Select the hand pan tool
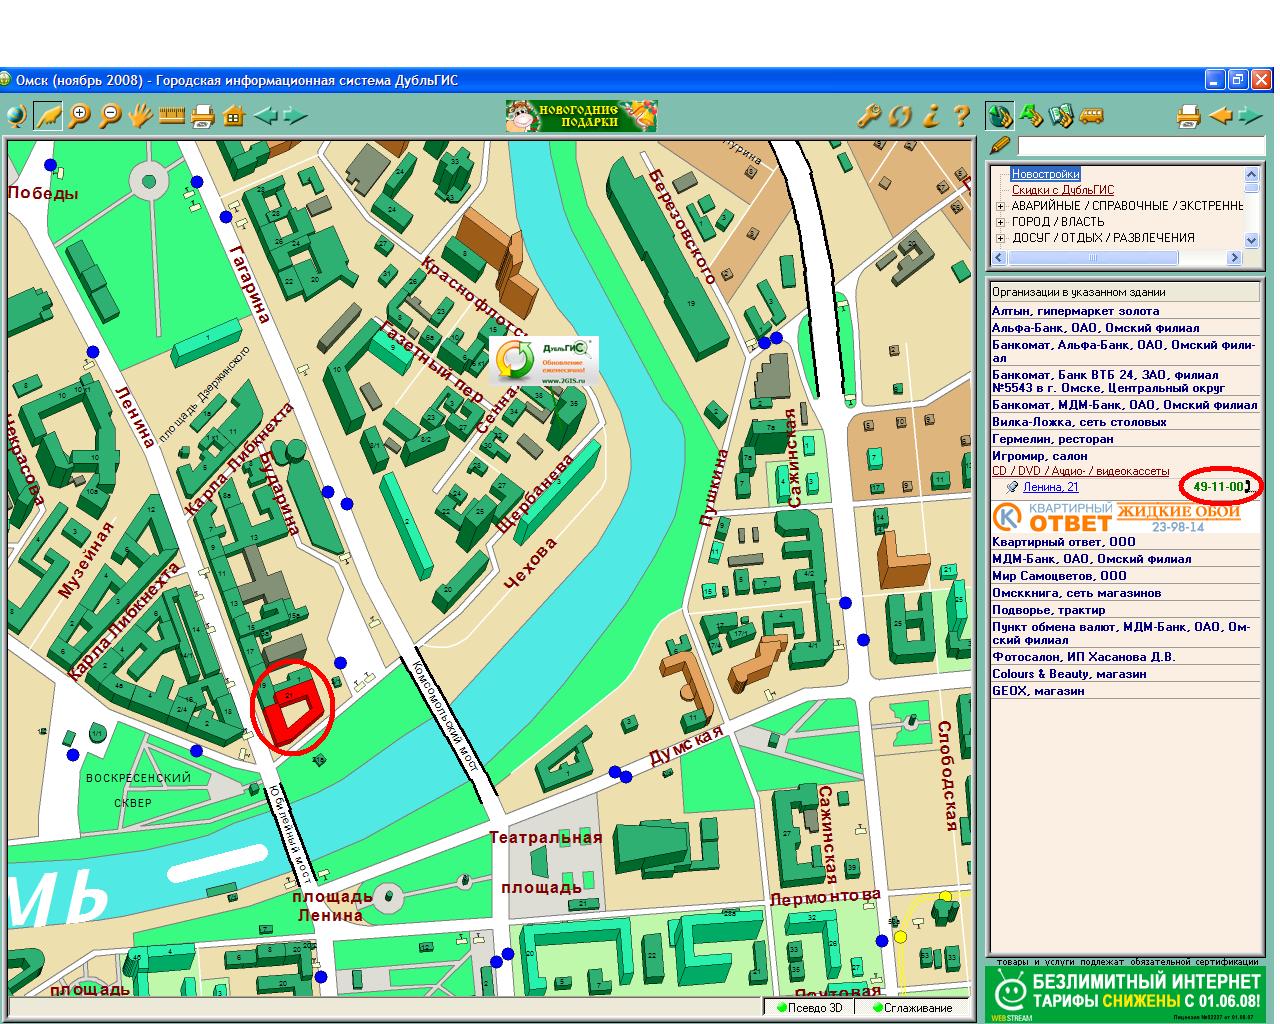This screenshot has width=1280, height=1024. tap(140, 116)
